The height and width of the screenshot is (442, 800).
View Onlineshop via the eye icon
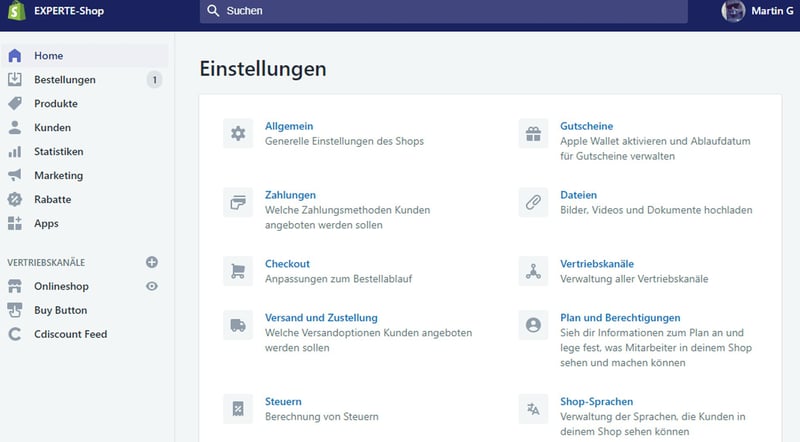[152, 286]
